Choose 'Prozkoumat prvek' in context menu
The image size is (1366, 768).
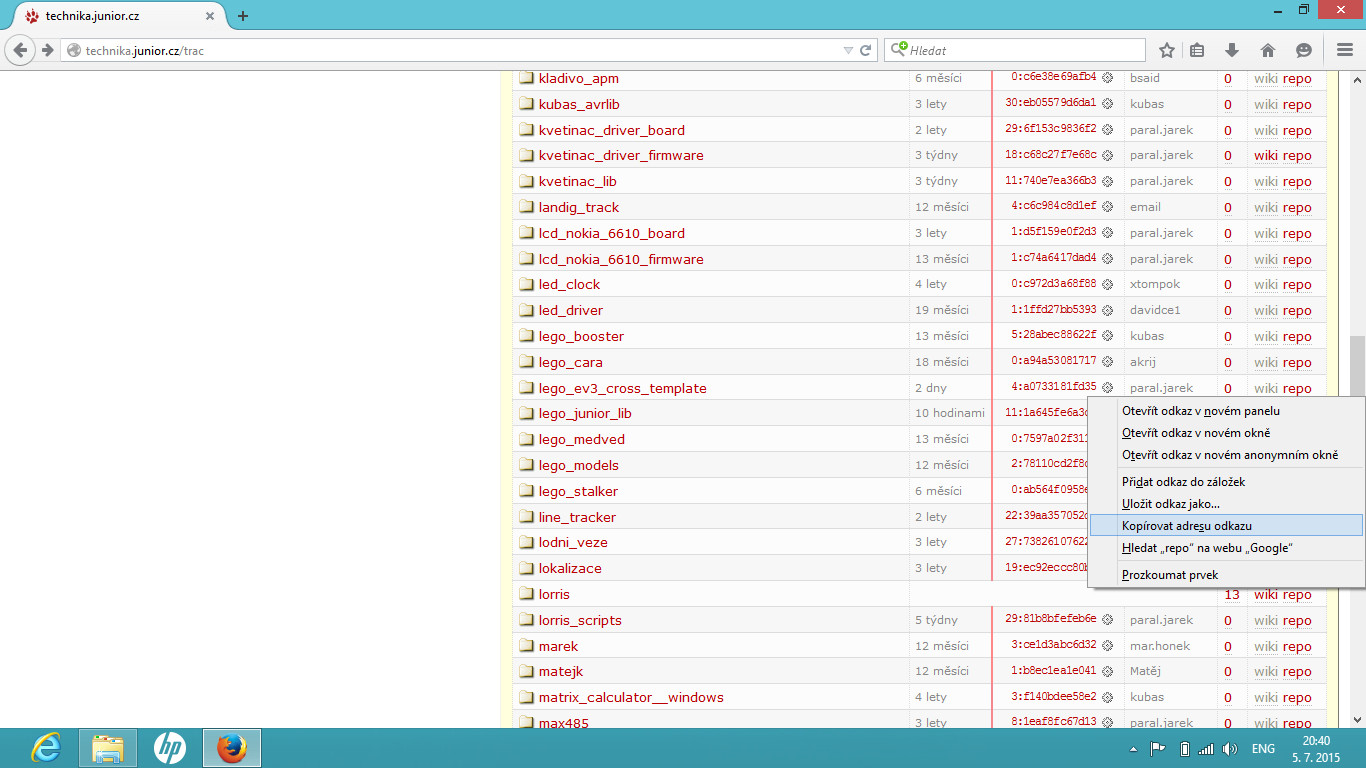pyautogui.click(x=1170, y=575)
